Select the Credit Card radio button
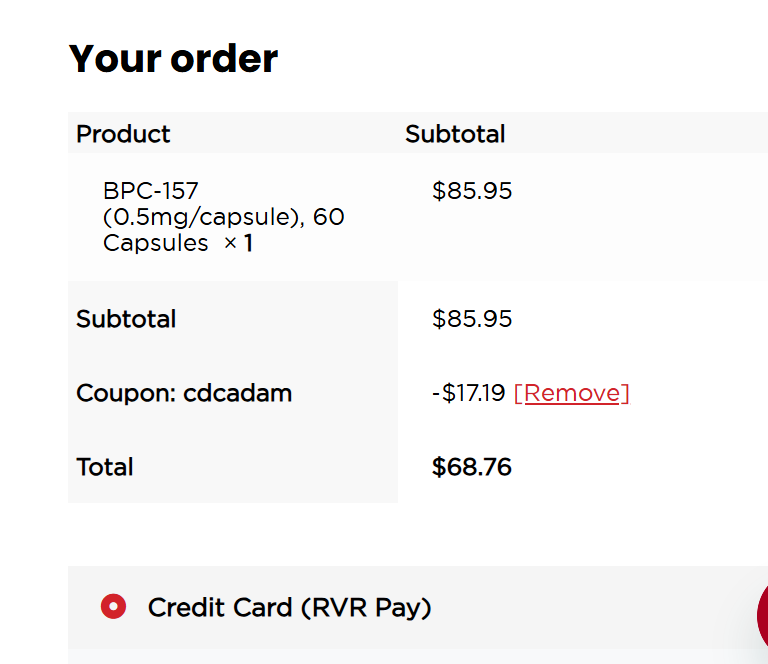768x664 pixels. [x=113, y=606]
